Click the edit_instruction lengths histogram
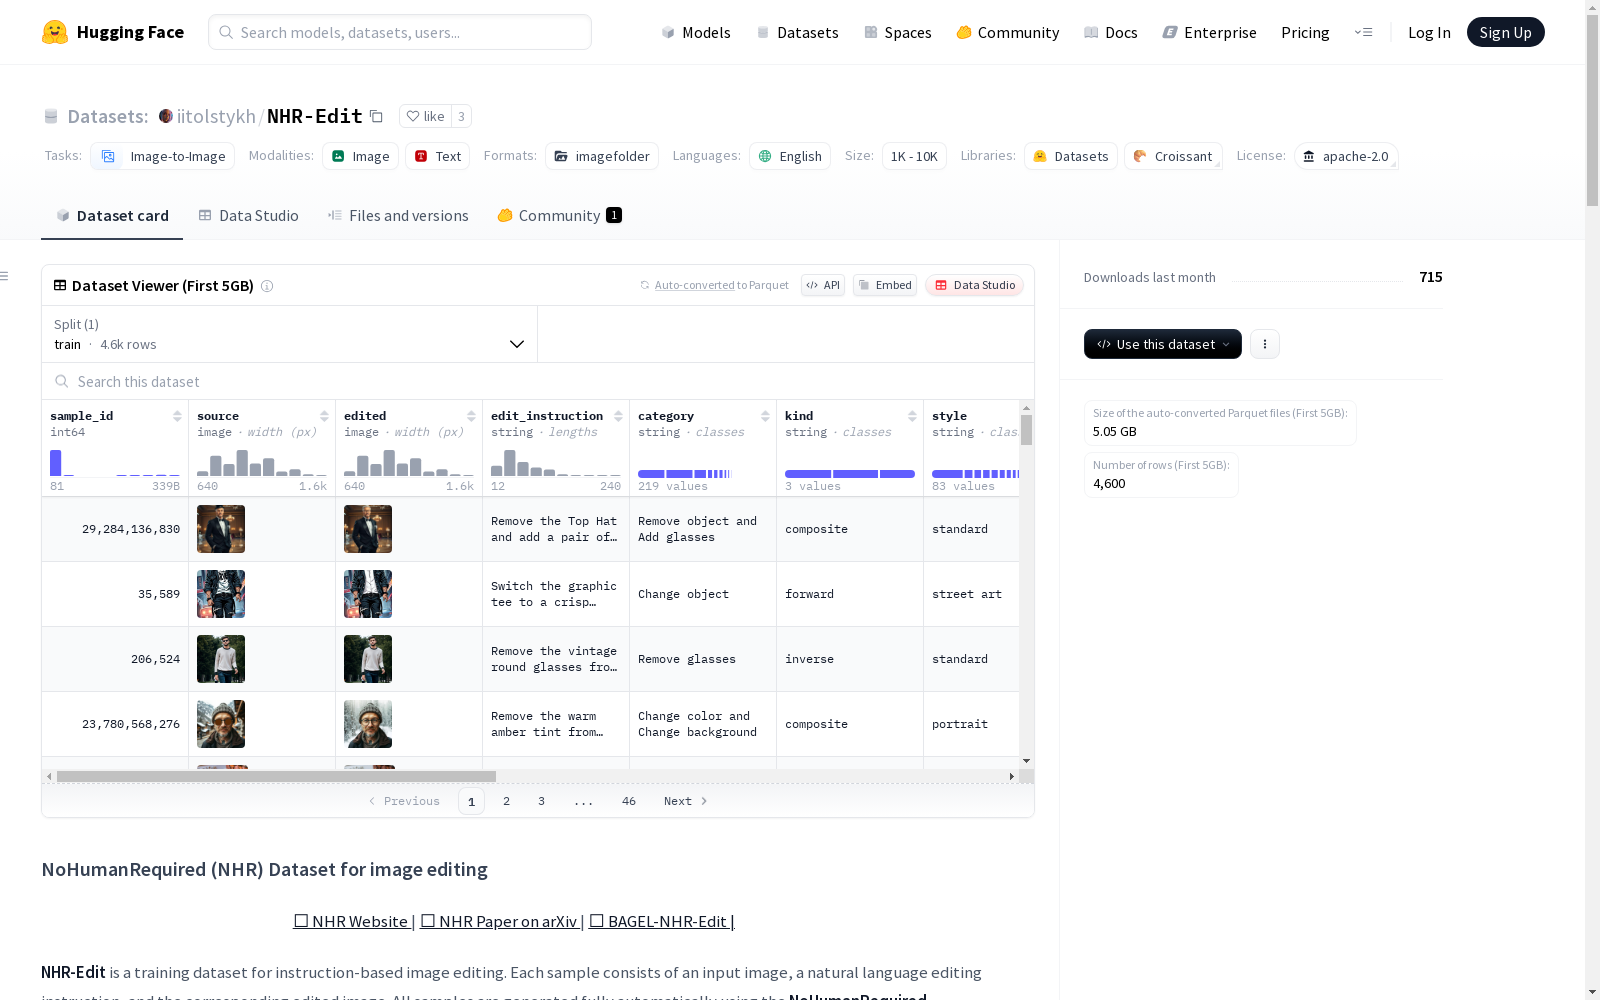The height and width of the screenshot is (1000, 1600). click(556, 463)
